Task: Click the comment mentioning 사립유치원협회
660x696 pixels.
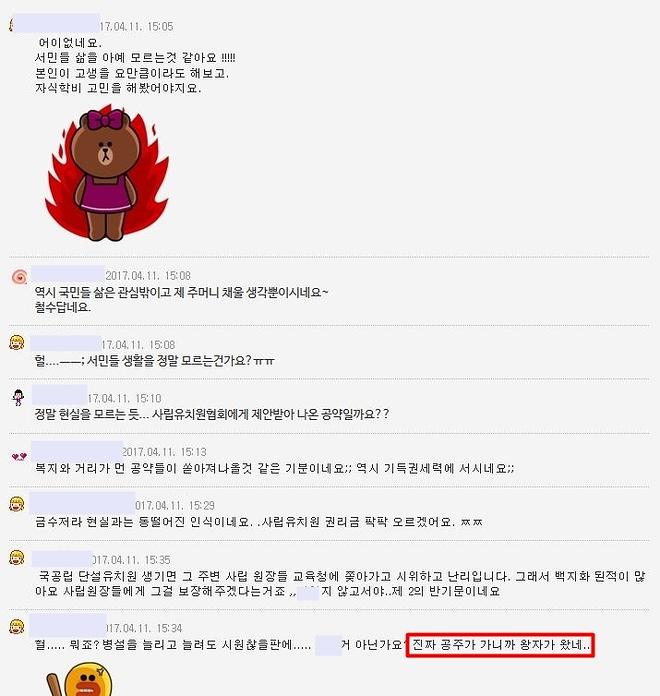Action: click(x=212, y=414)
